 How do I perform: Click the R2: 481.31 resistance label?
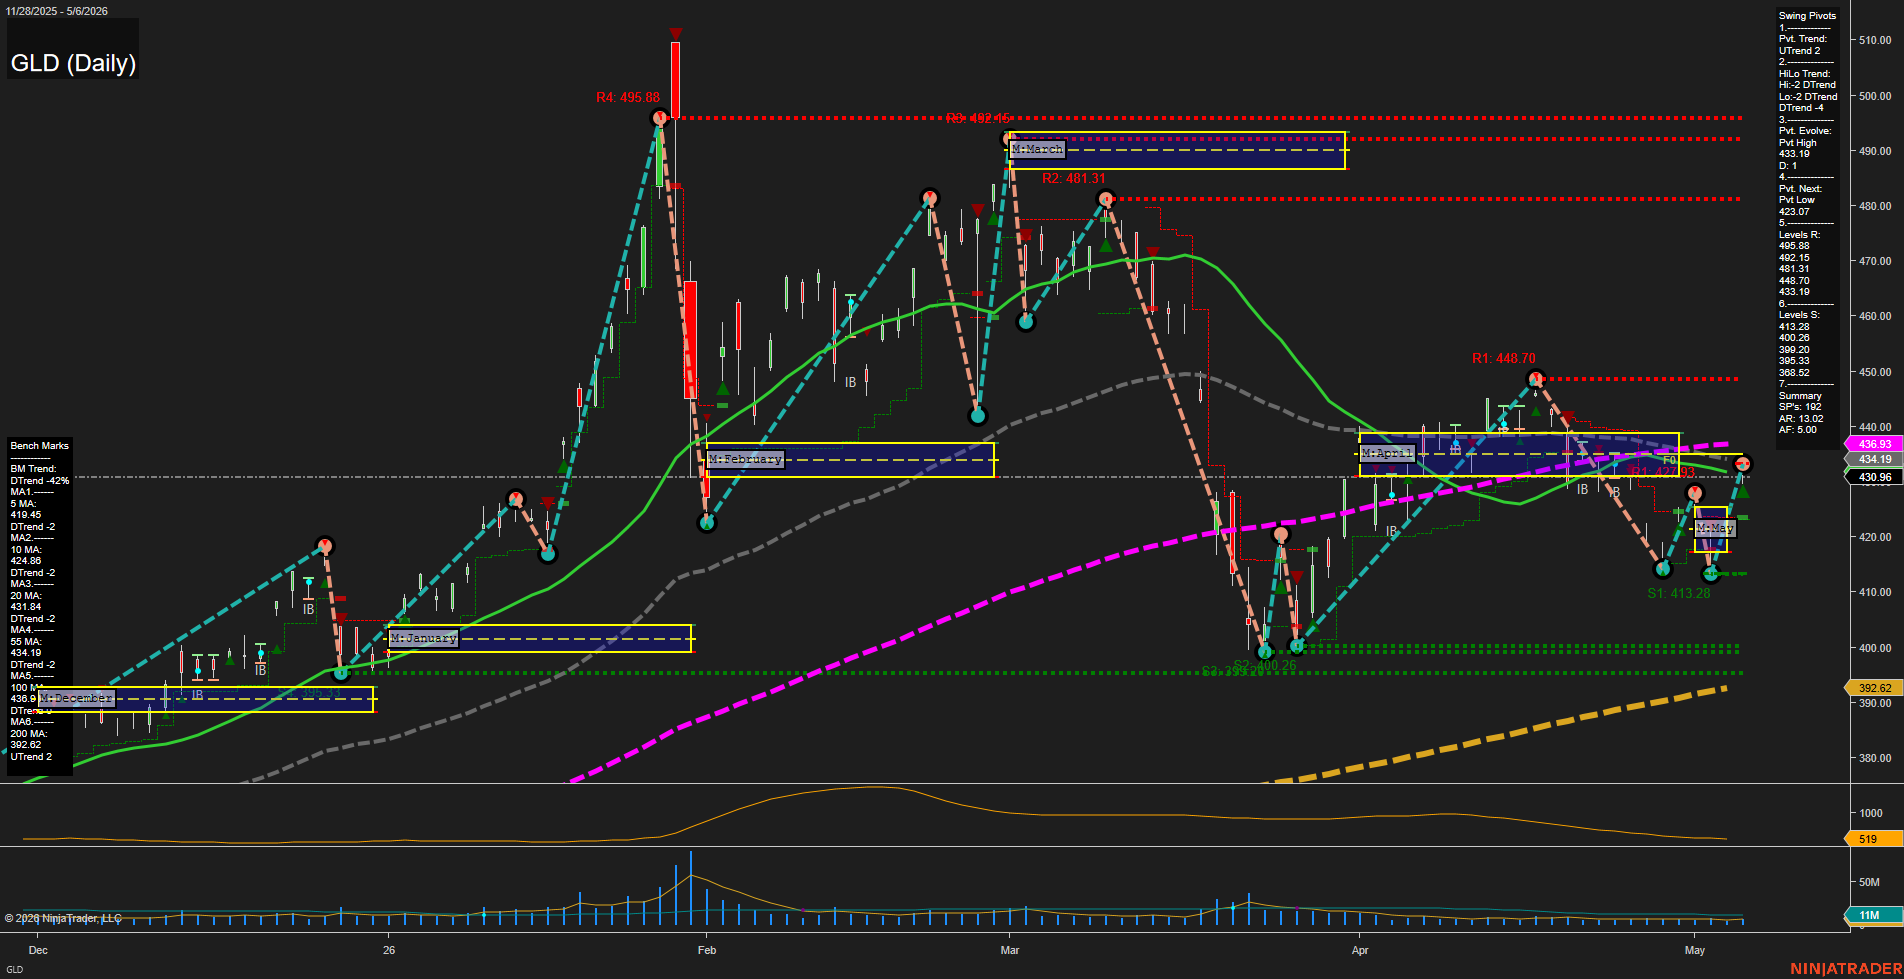coord(1074,179)
